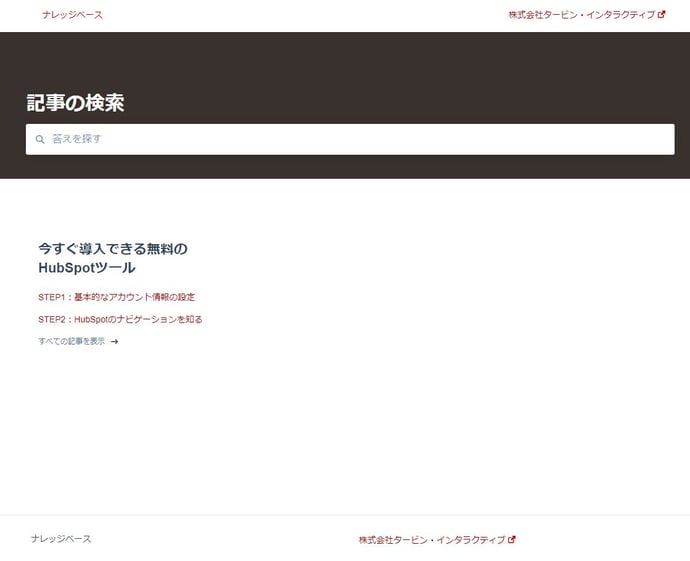Open 株式会社タービン・インタラクティブ link in header
The width and height of the screenshot is (690, 561).
[581, 15]
